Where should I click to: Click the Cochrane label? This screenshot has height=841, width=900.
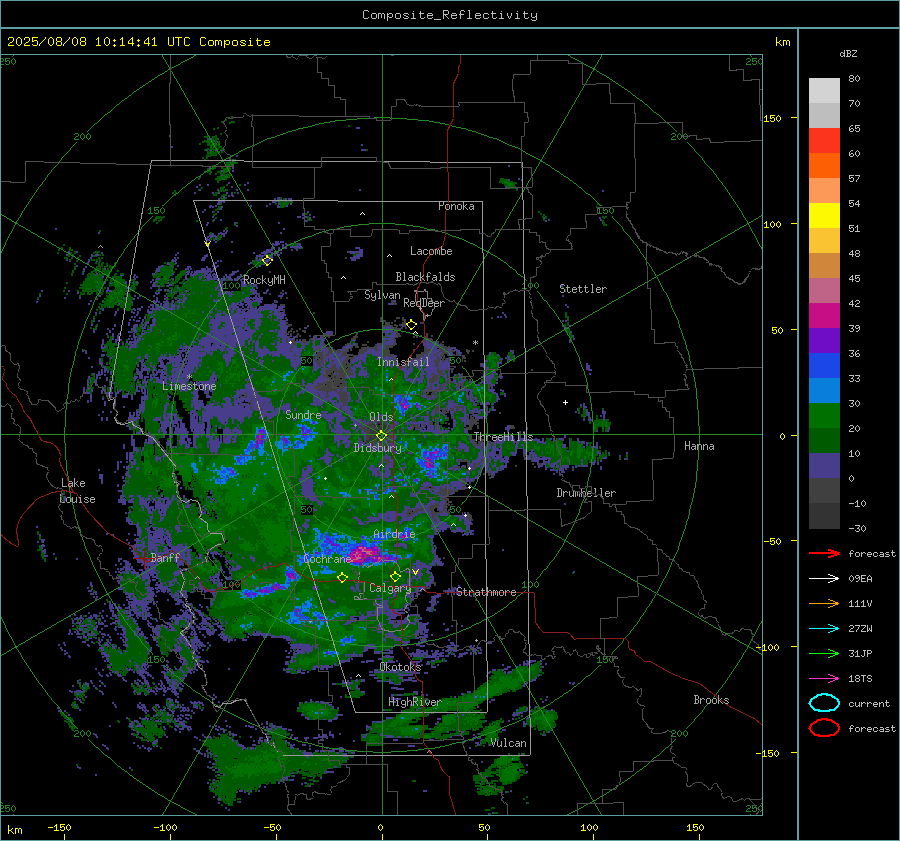point(327,559)
